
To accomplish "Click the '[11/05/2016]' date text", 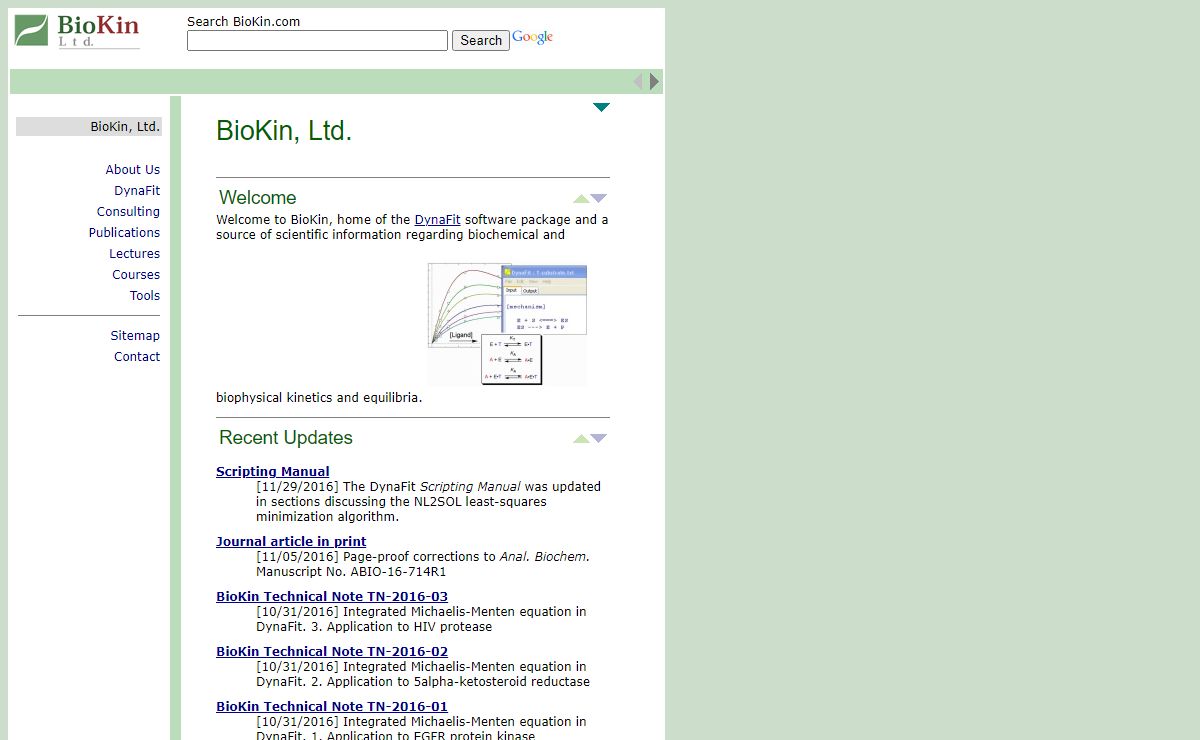I will [x=297, y=557].
